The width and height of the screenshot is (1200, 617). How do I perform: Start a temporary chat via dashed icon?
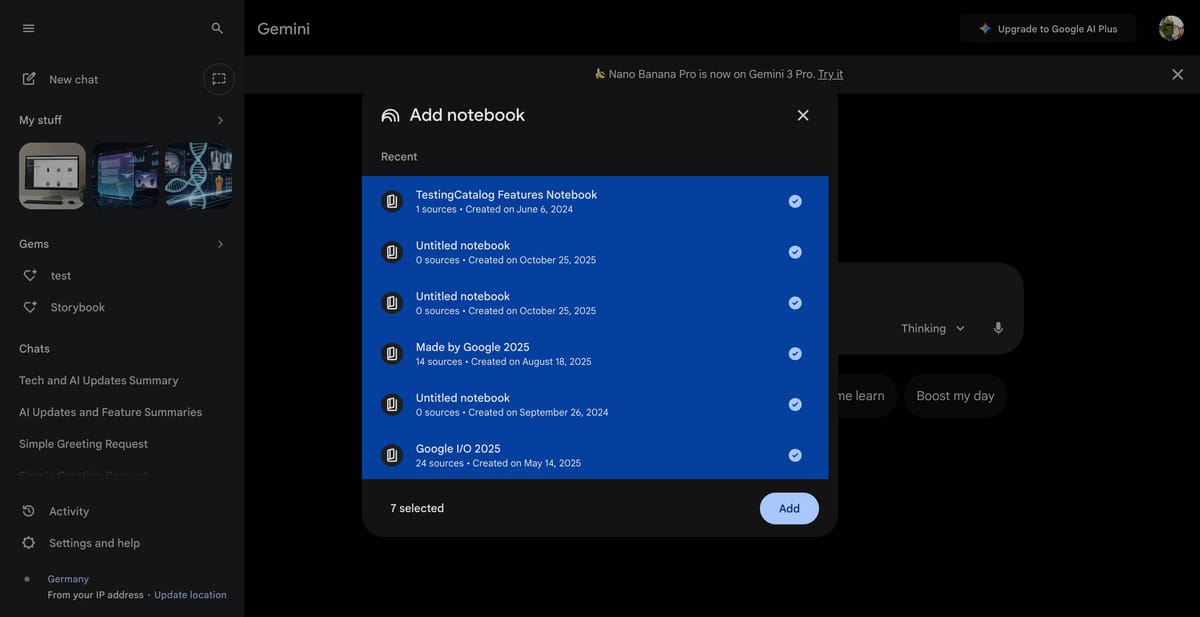pos(219,79)
